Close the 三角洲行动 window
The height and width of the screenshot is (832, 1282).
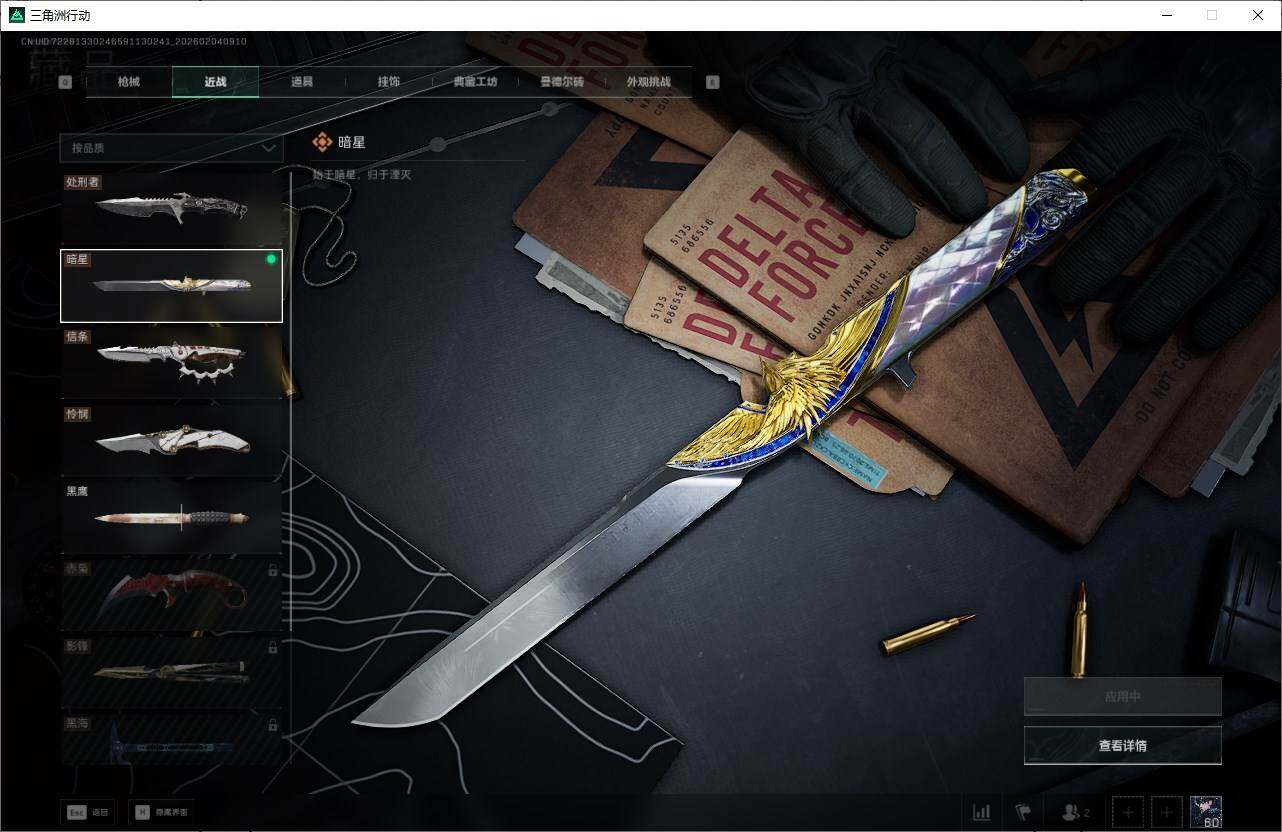click(x=1258, y=15)
